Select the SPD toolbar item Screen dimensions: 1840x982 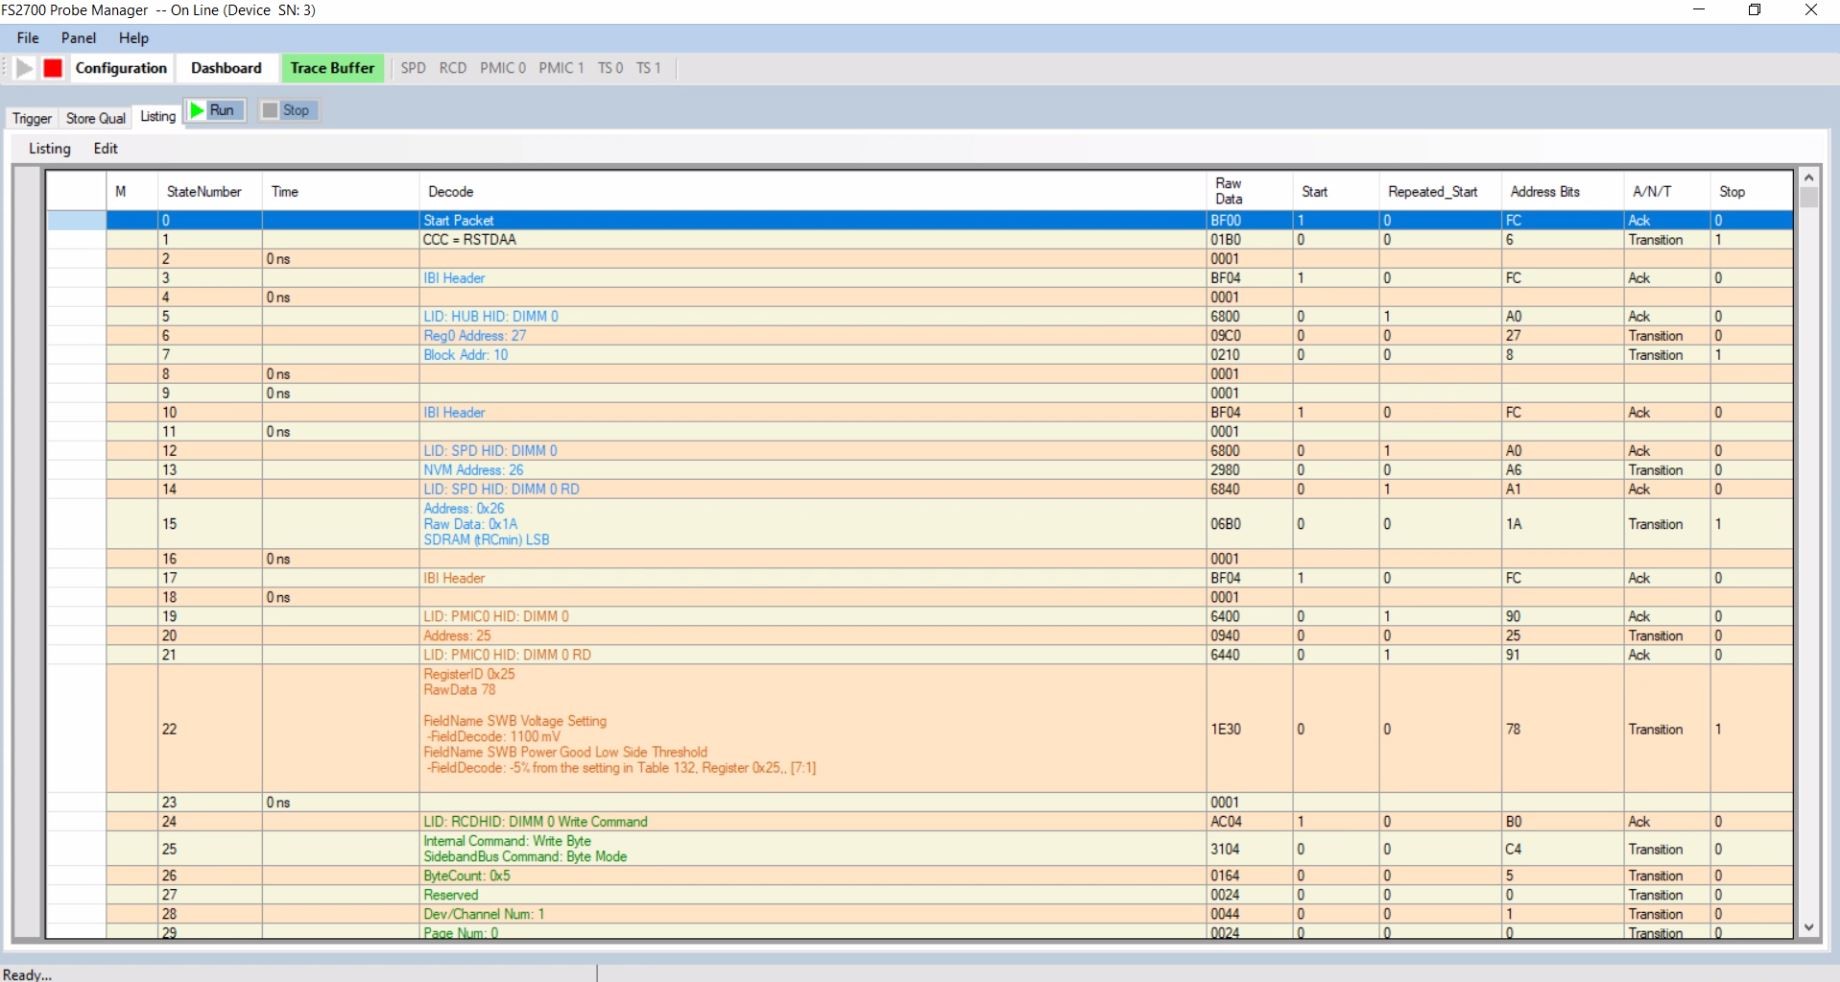(413, 68)
